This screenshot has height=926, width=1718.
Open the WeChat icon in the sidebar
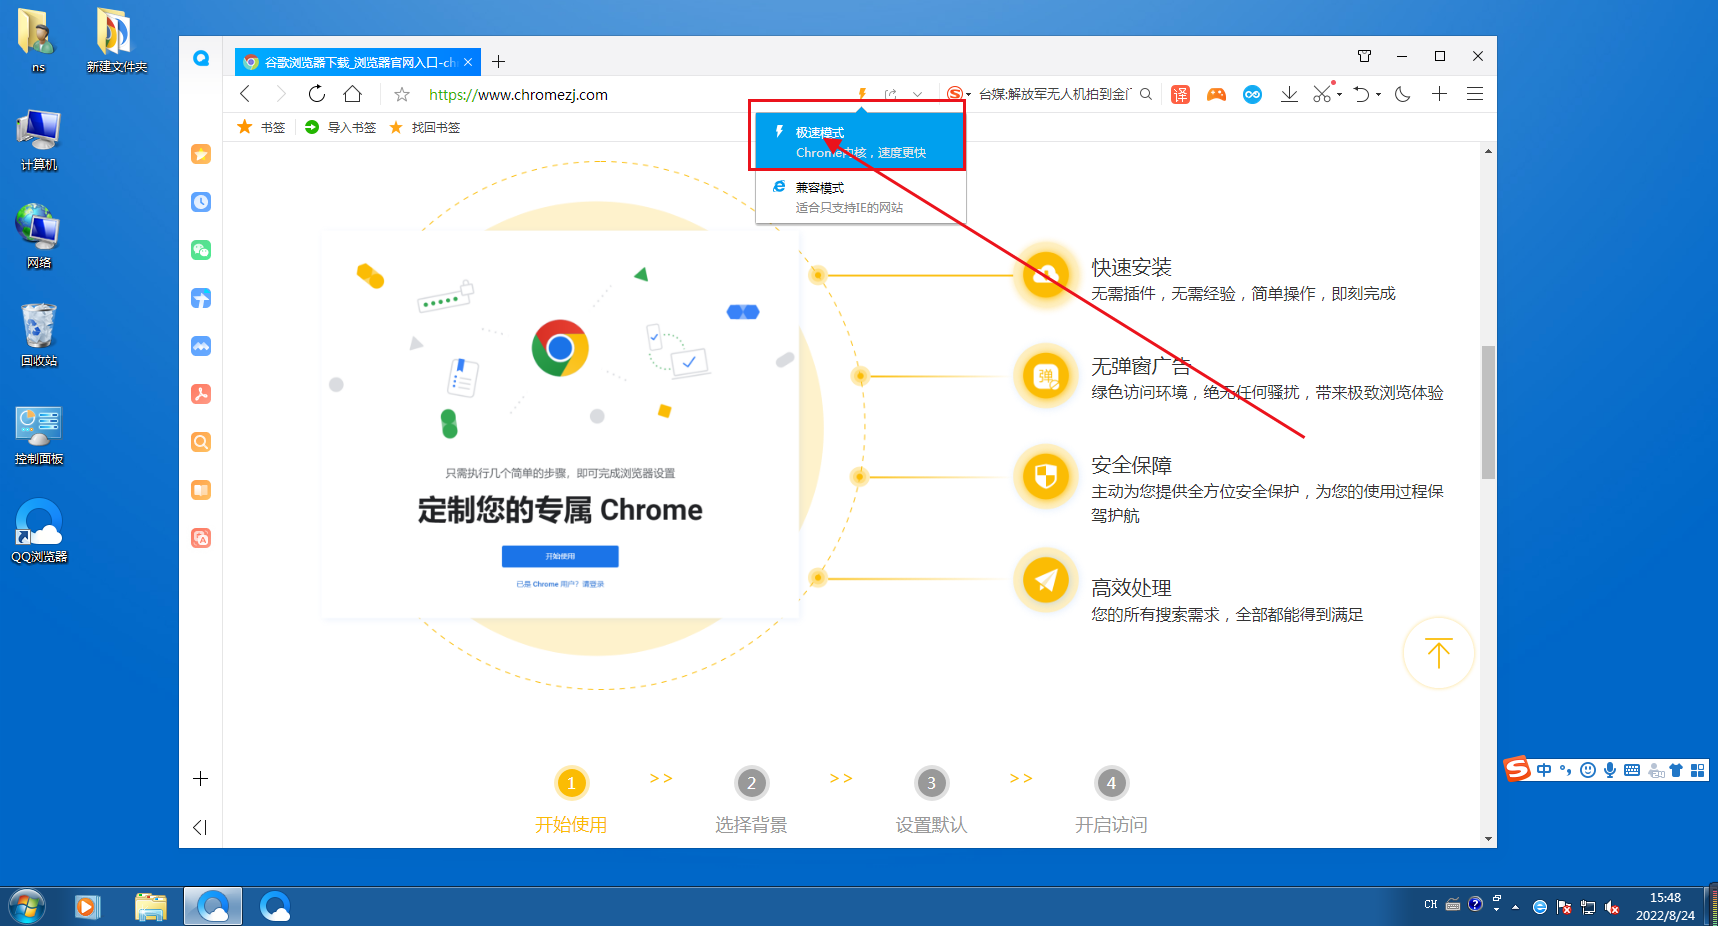201,250
